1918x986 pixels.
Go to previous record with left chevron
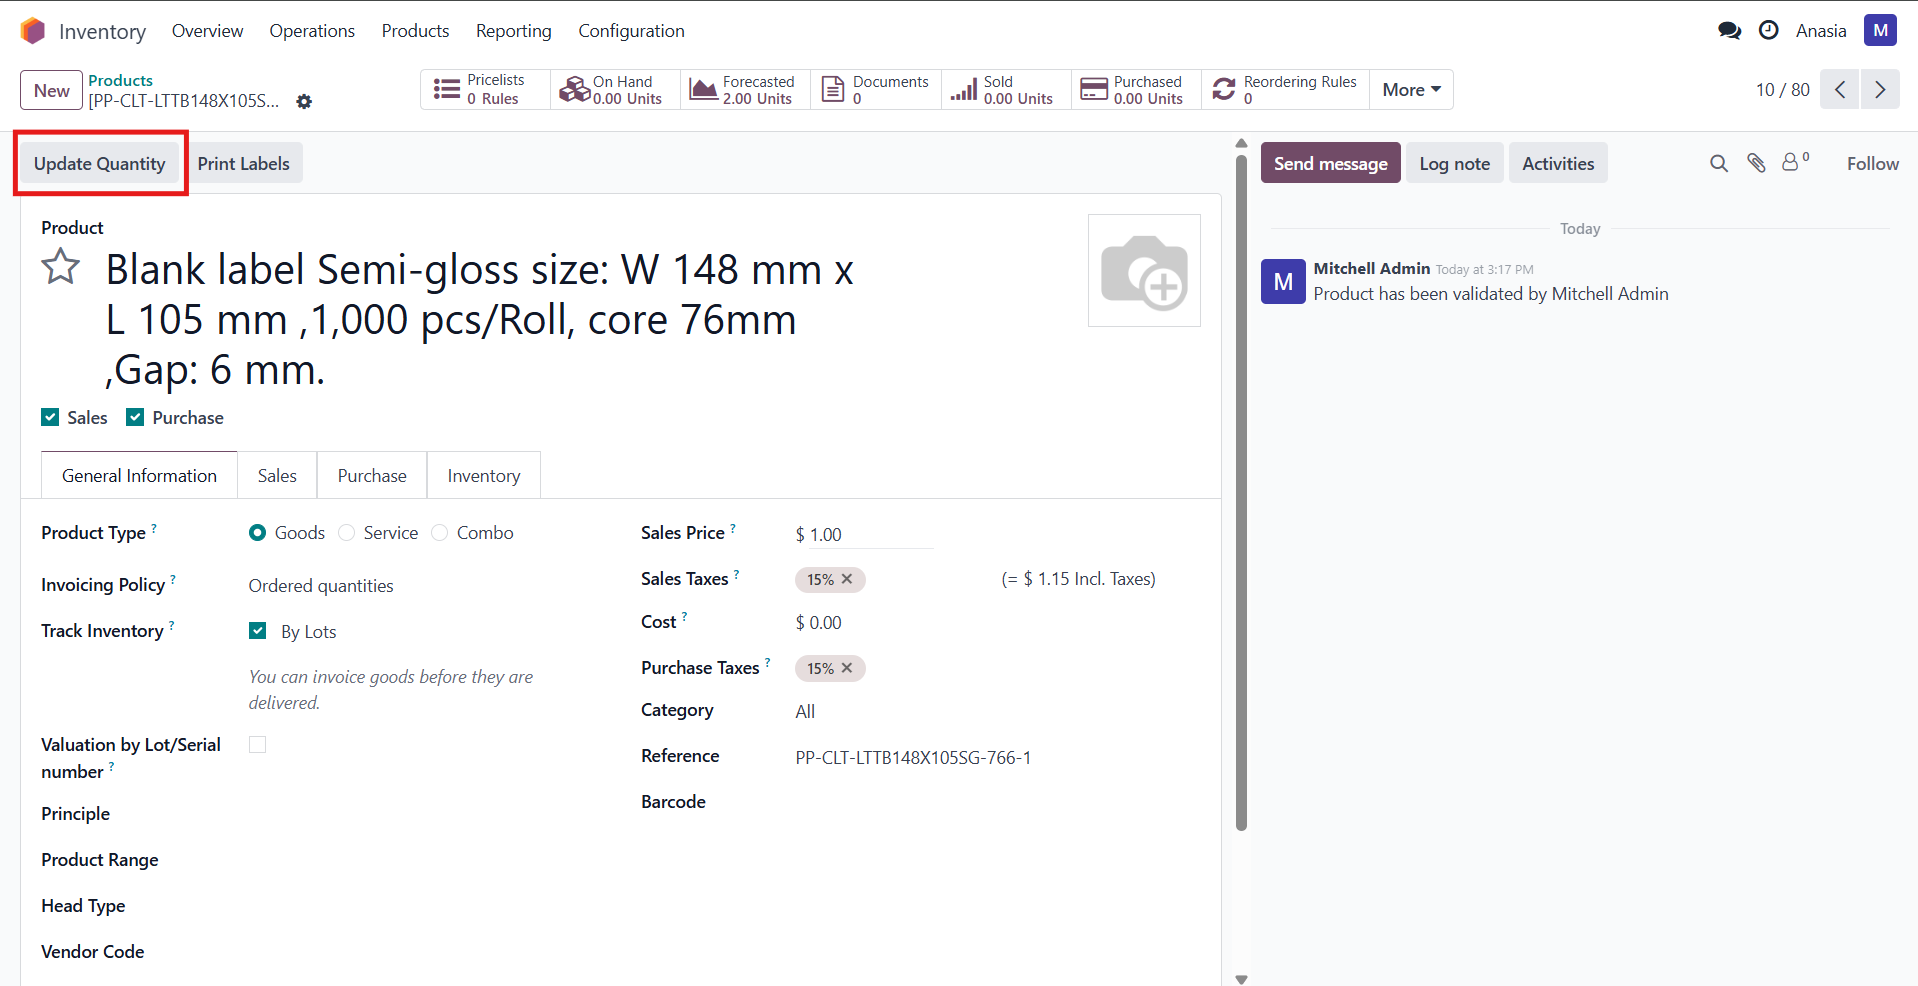point(1840,90)
